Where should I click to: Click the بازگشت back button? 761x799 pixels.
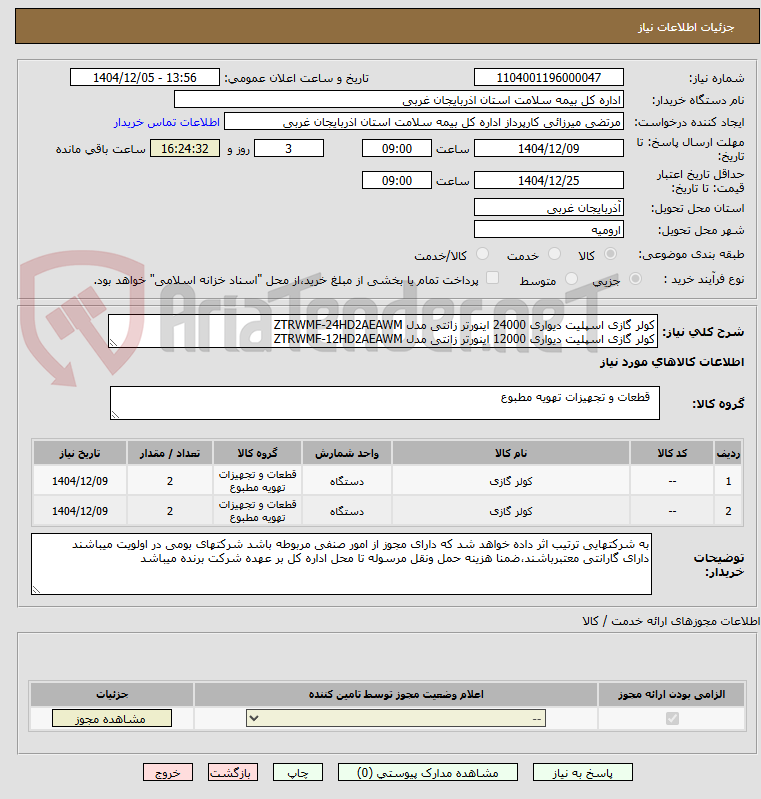[232, 773]
